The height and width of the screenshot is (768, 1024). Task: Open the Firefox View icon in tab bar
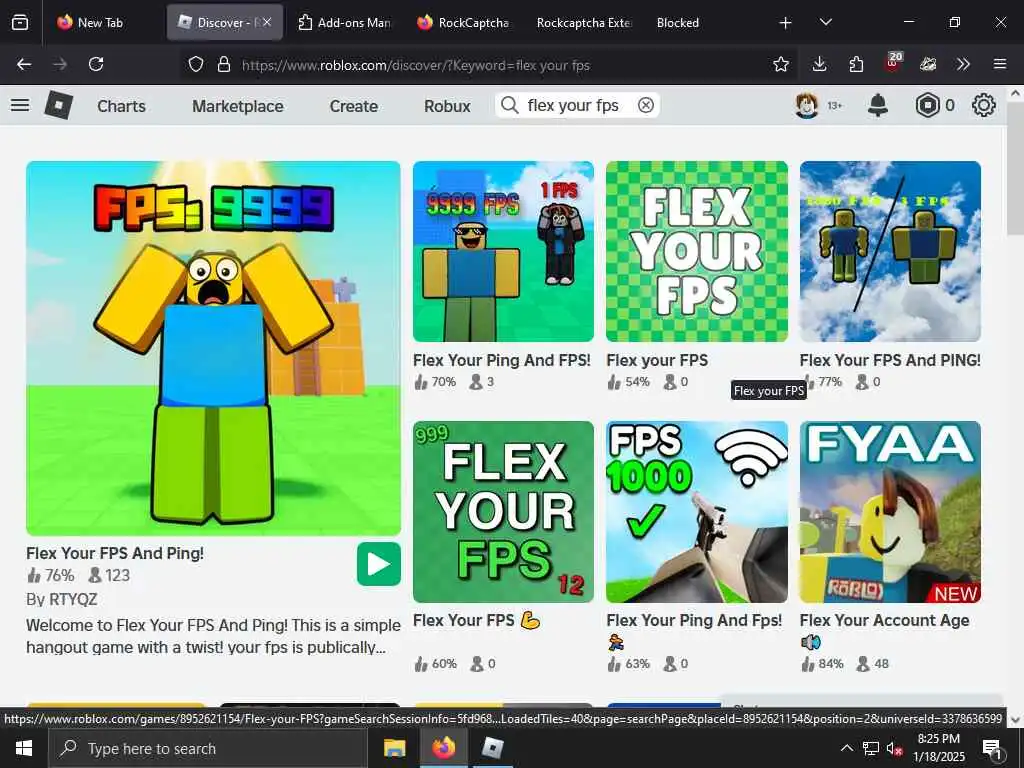(20, 22)
